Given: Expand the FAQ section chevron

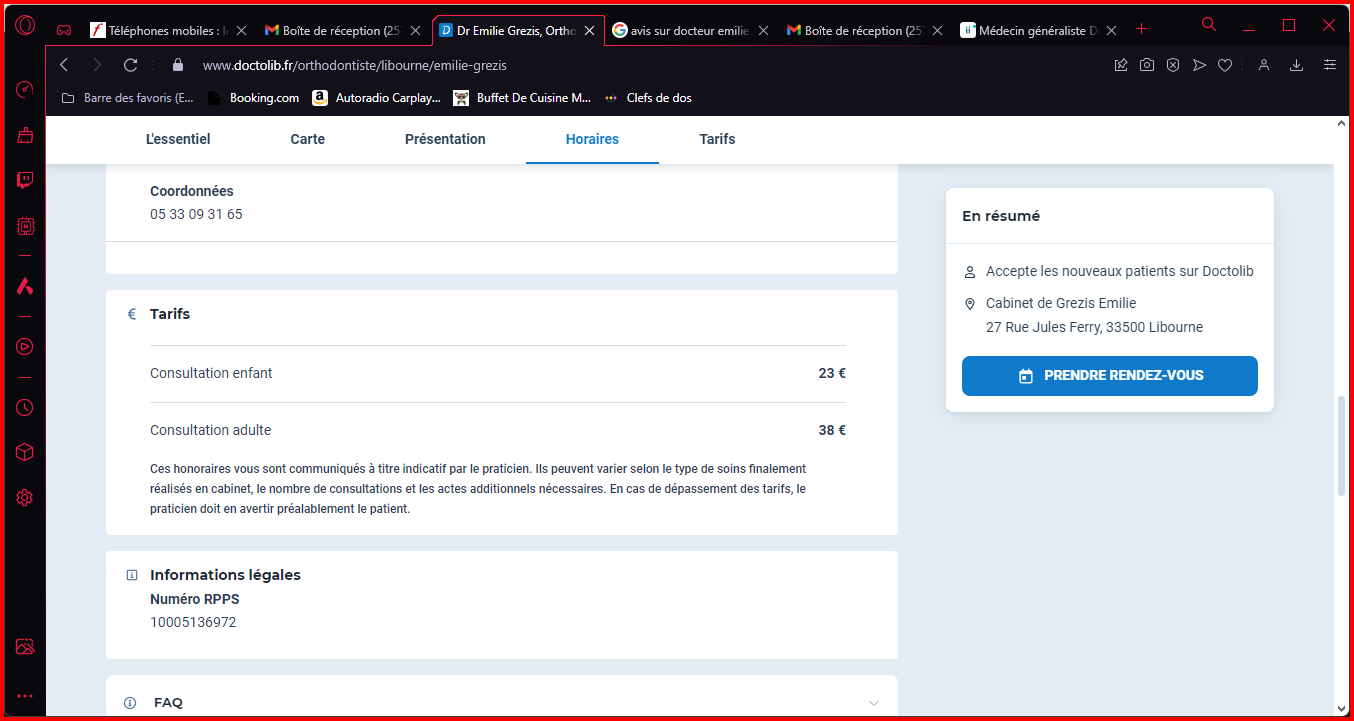Looking at the screenshot, I should [x=874, y=703].
